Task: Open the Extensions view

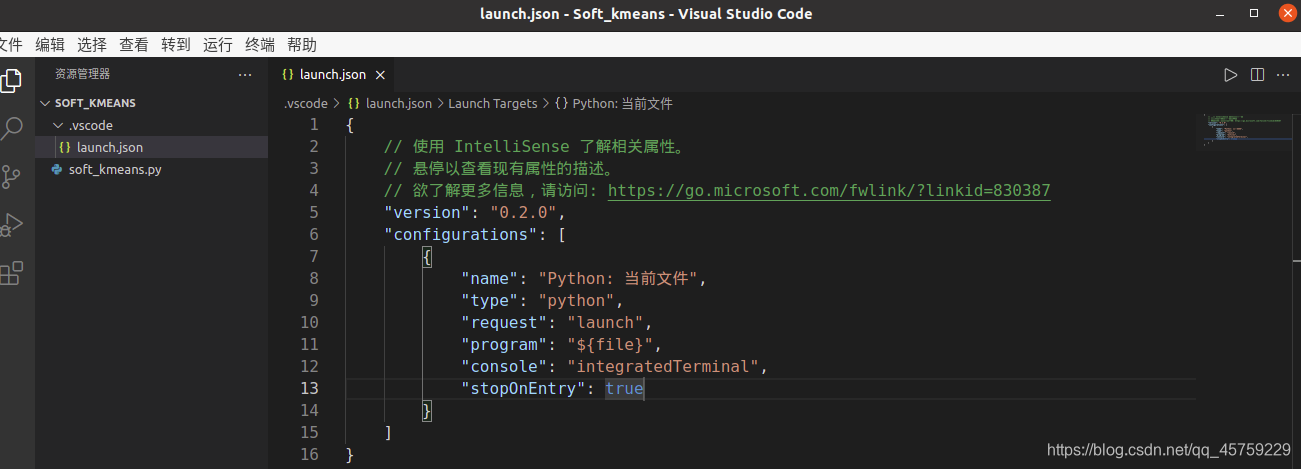Action: (11, 273)
